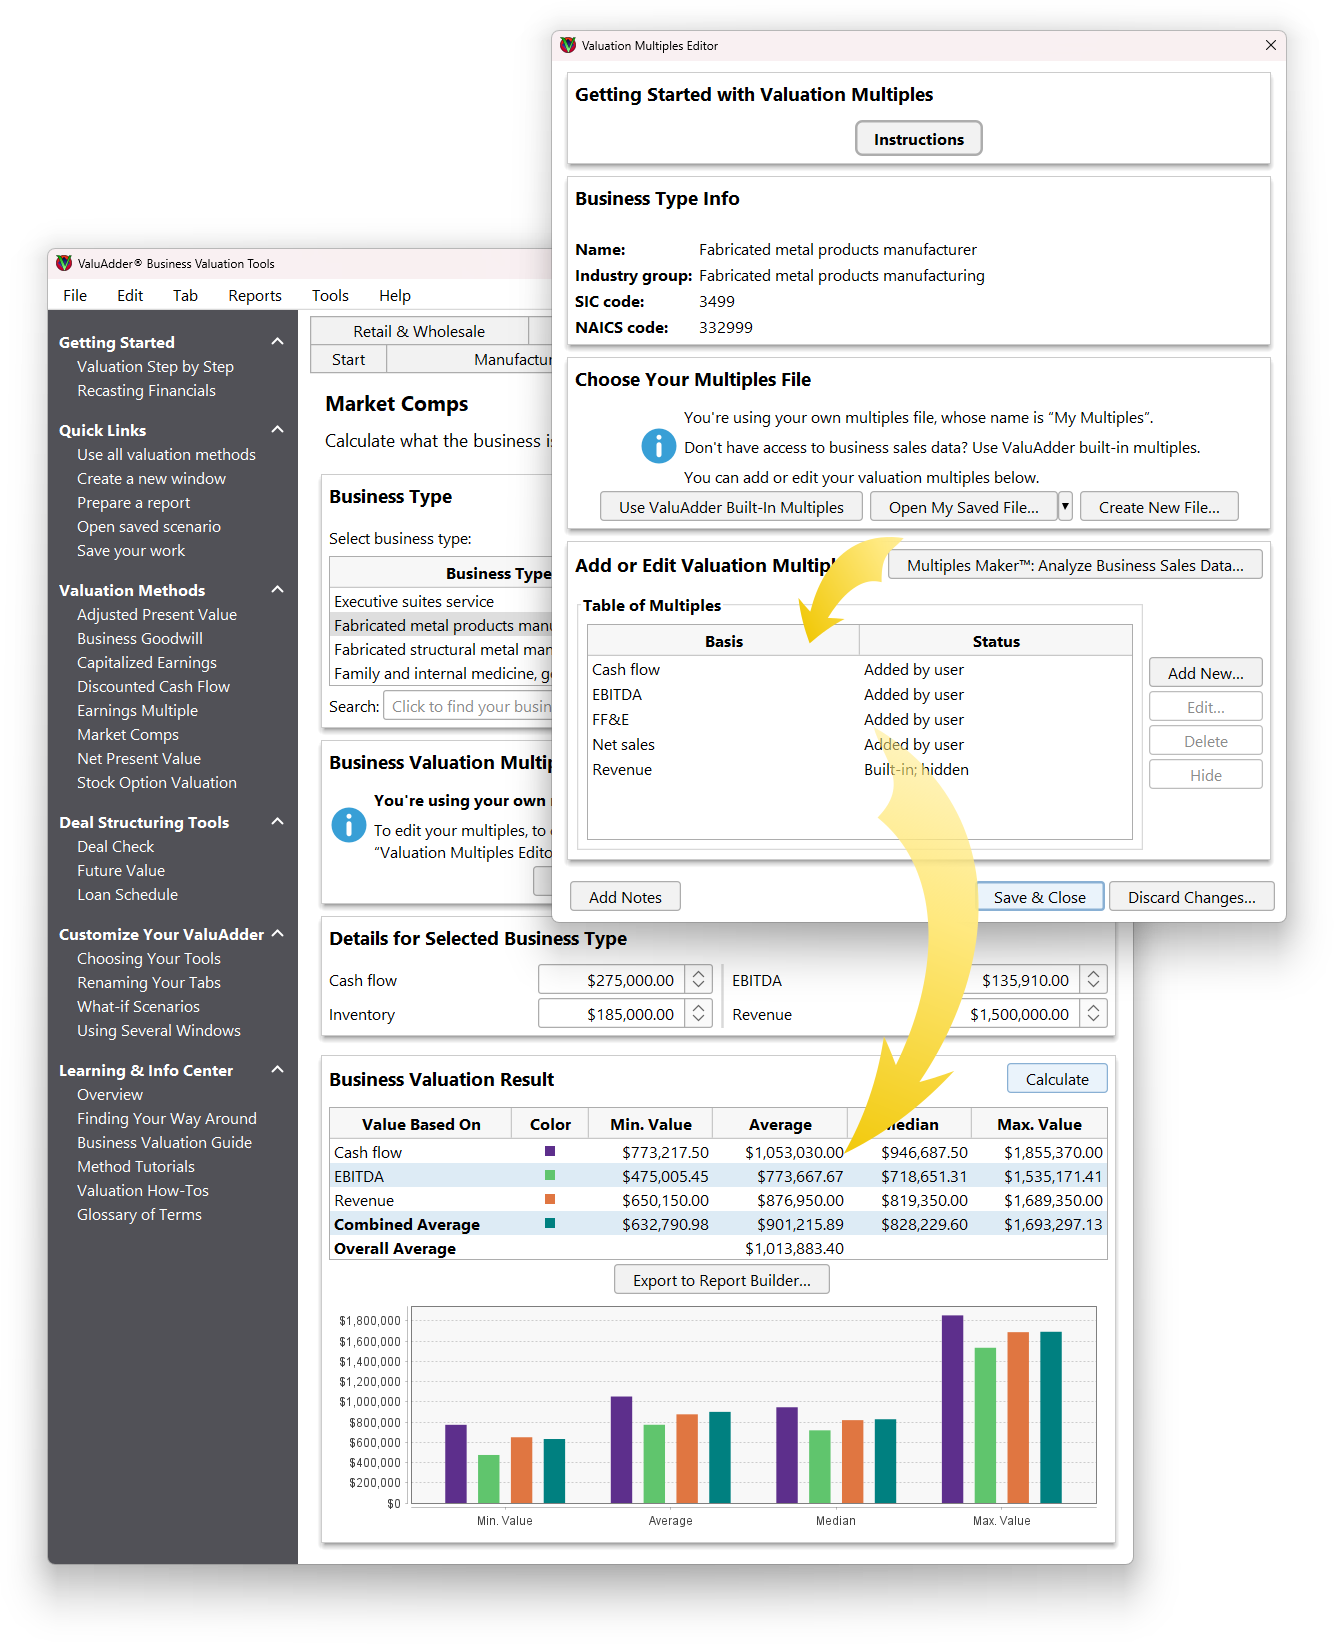Image resolution: width=1334 pixels, height=1644 pixels.
Task: Click the Valuation Multiples Editor title icon
Action: pos(568,45)
